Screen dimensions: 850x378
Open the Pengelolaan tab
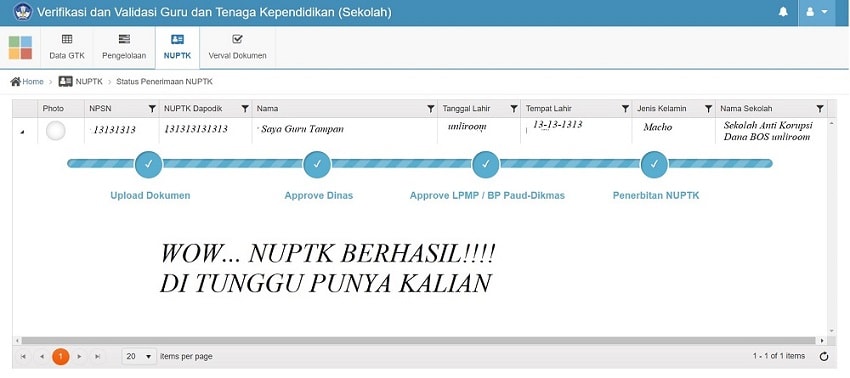pyautogui.click(x=124, y=48)
